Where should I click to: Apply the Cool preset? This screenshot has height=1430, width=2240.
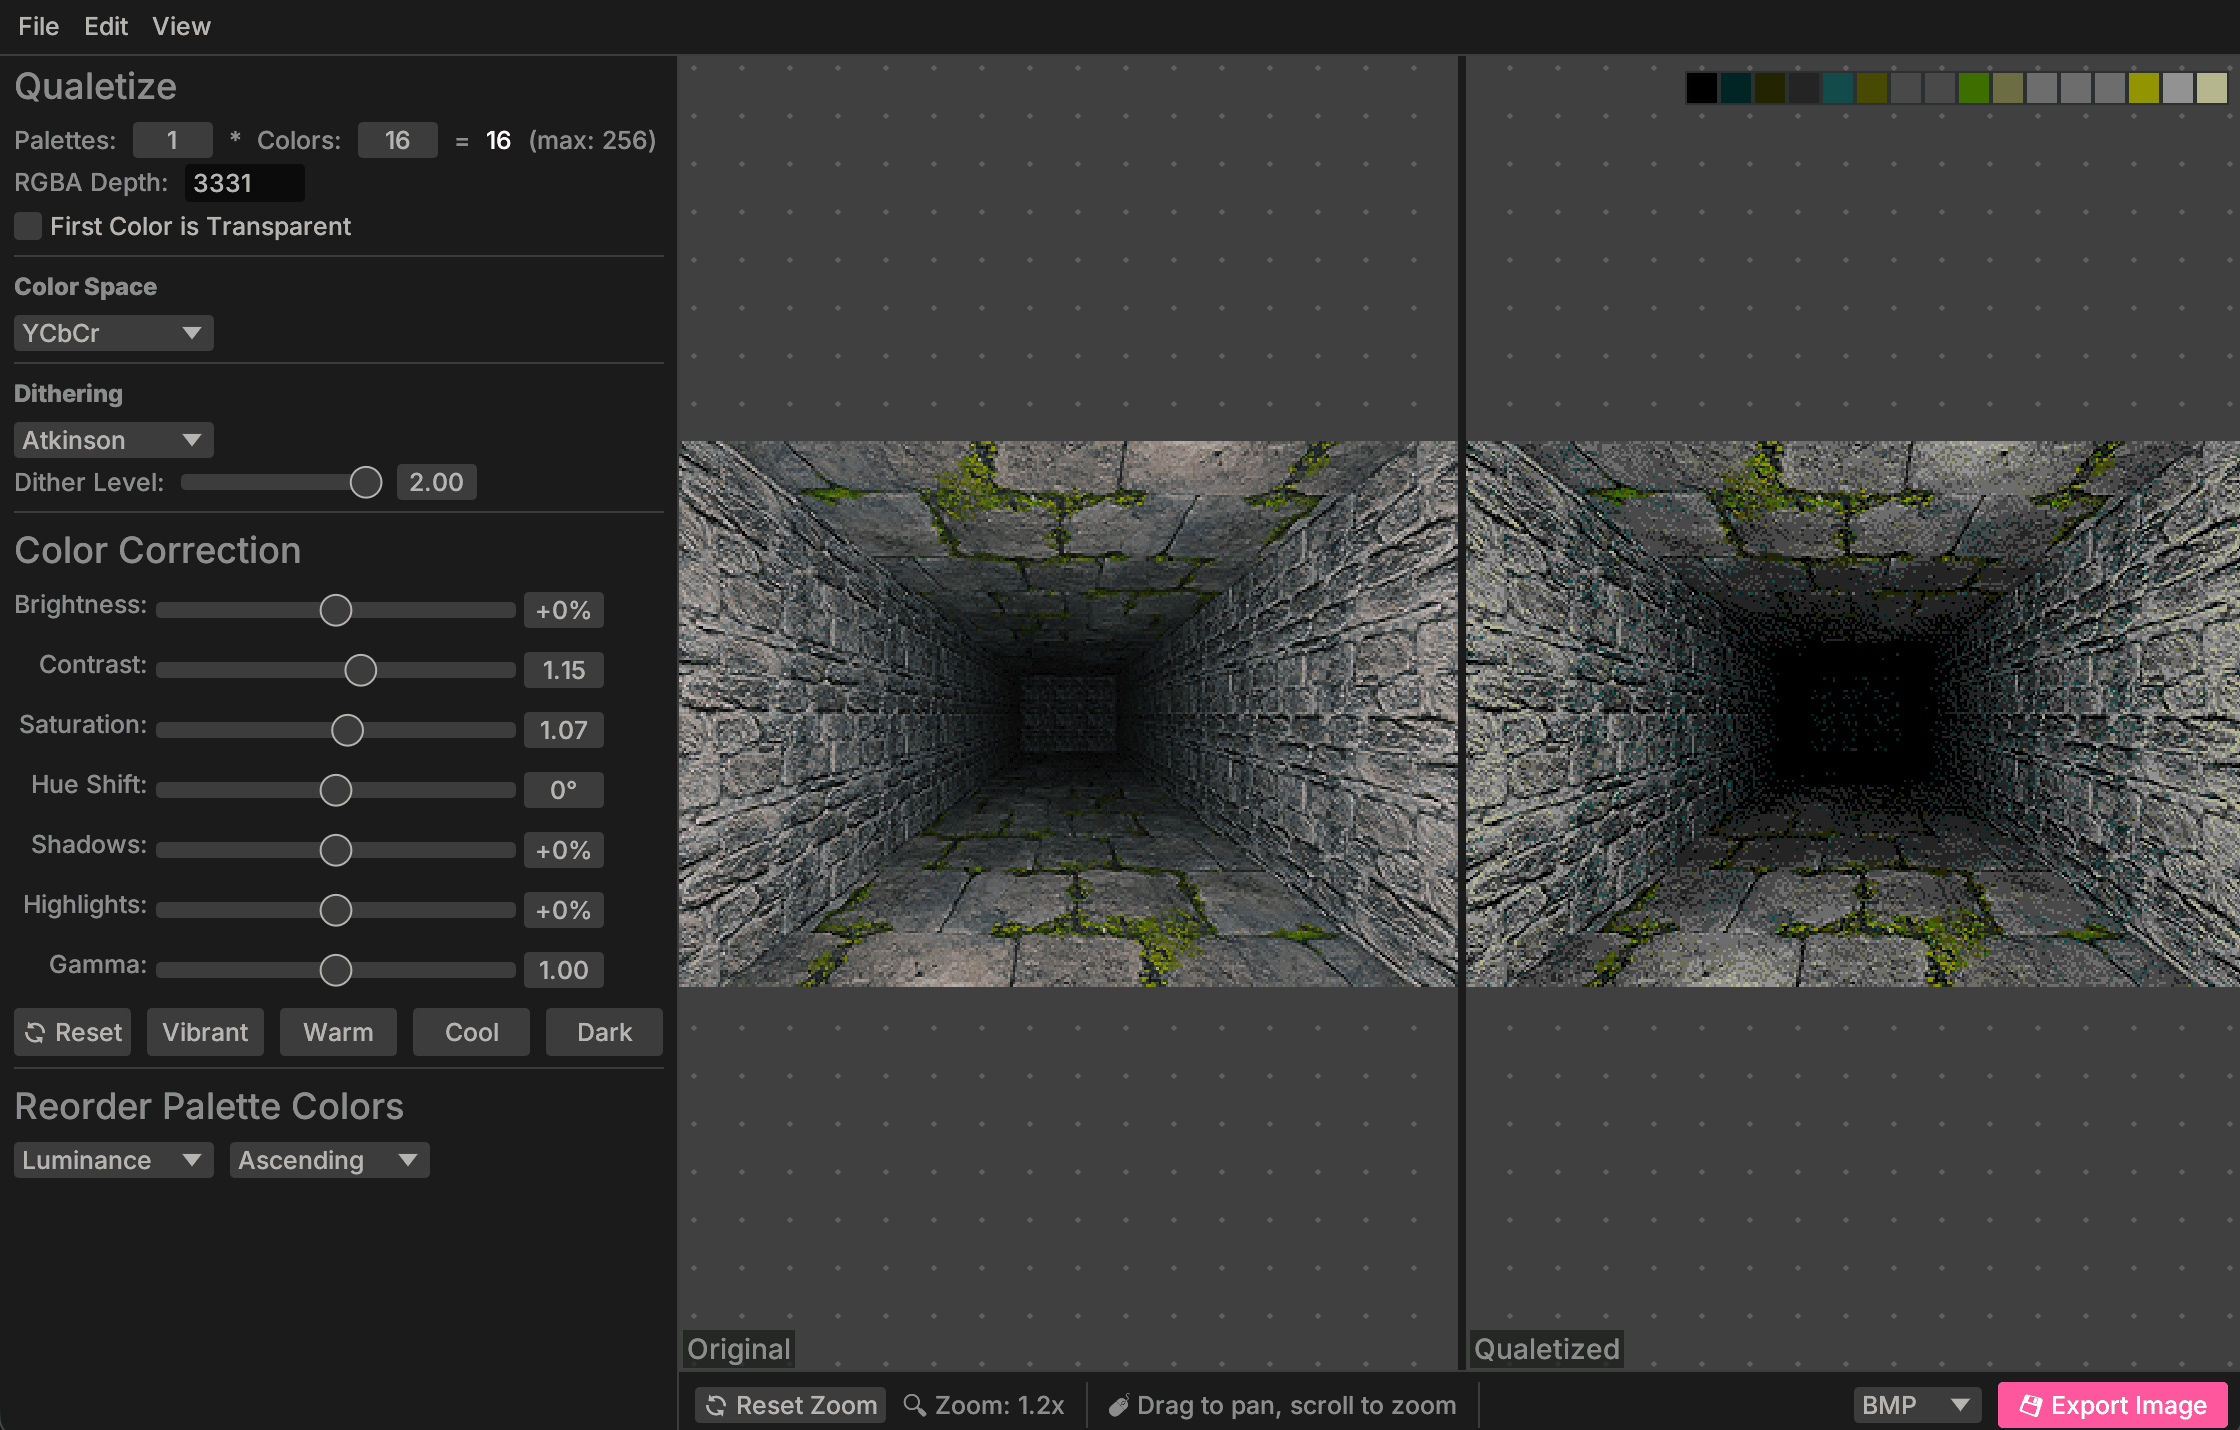471,1032
